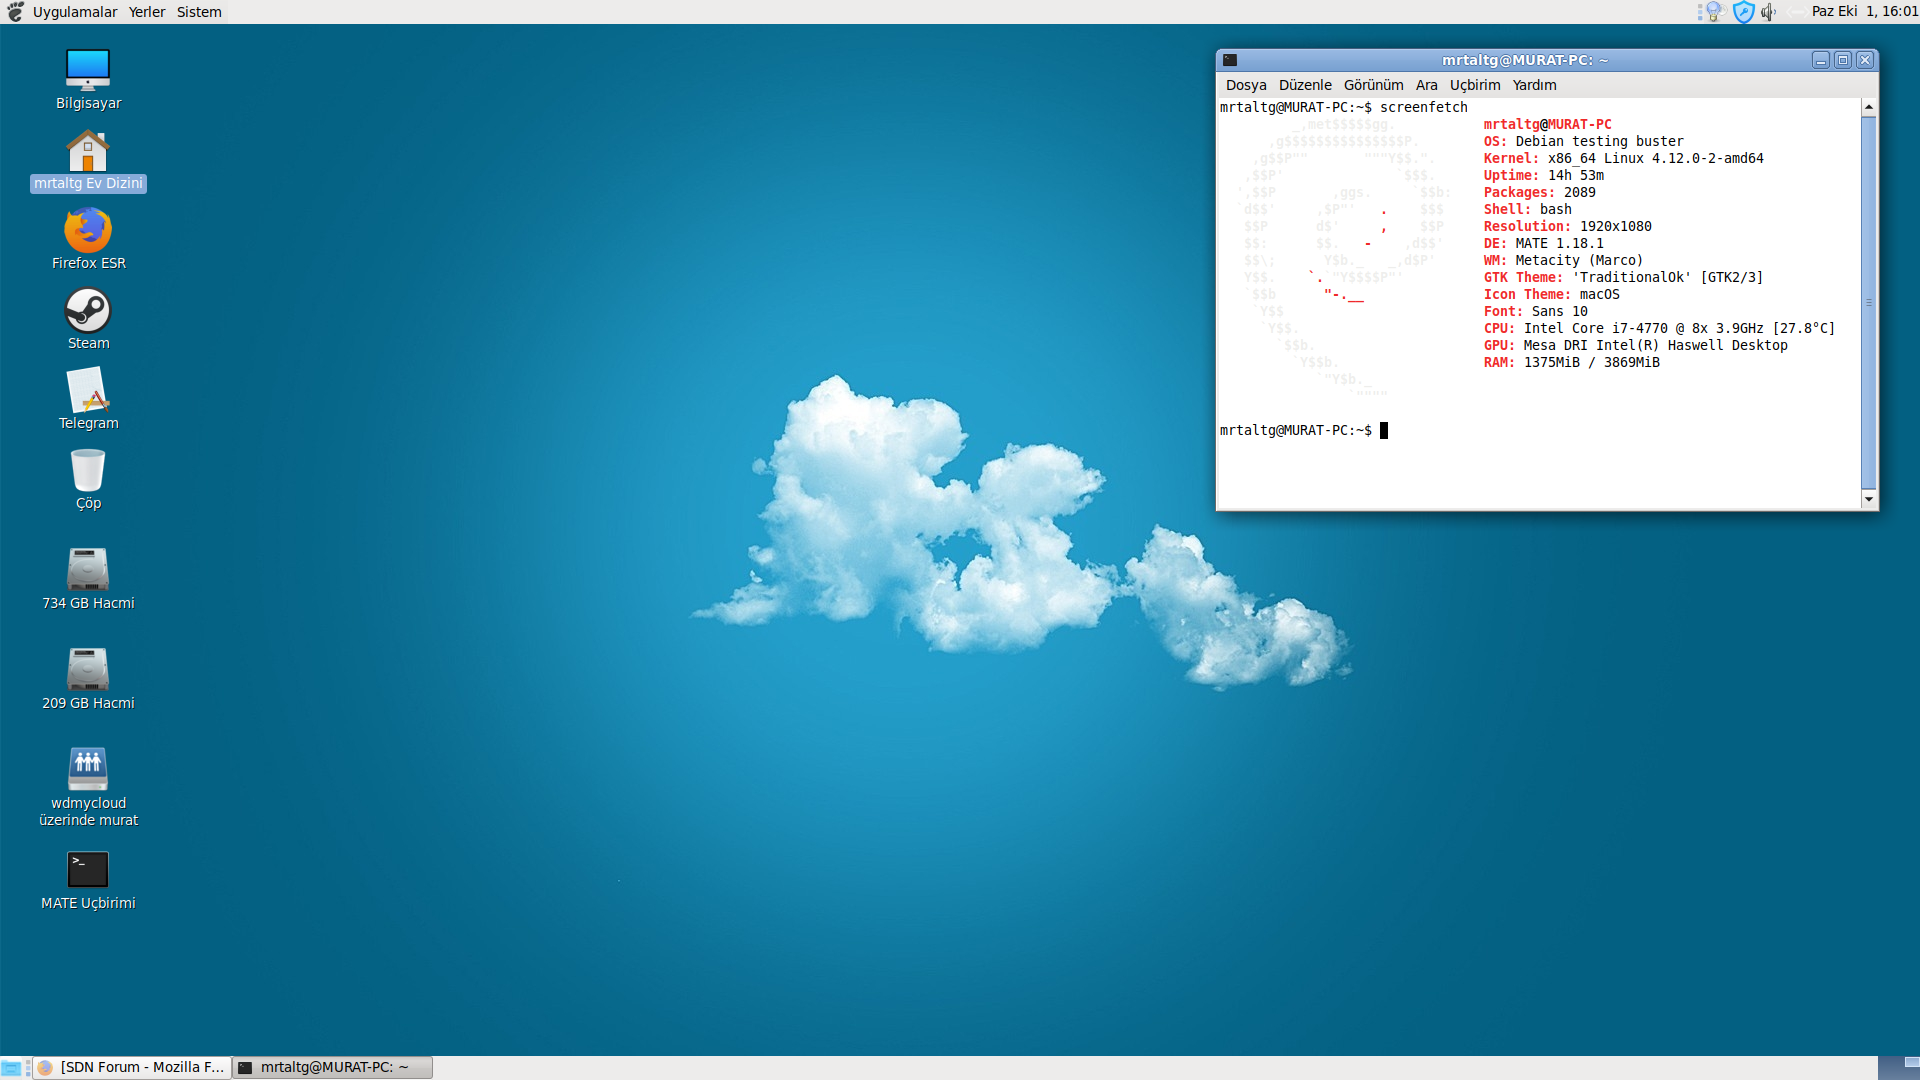
Task: Click the clock showing Paz Eki 1, 16:01
Action: tap(1863, 12)
